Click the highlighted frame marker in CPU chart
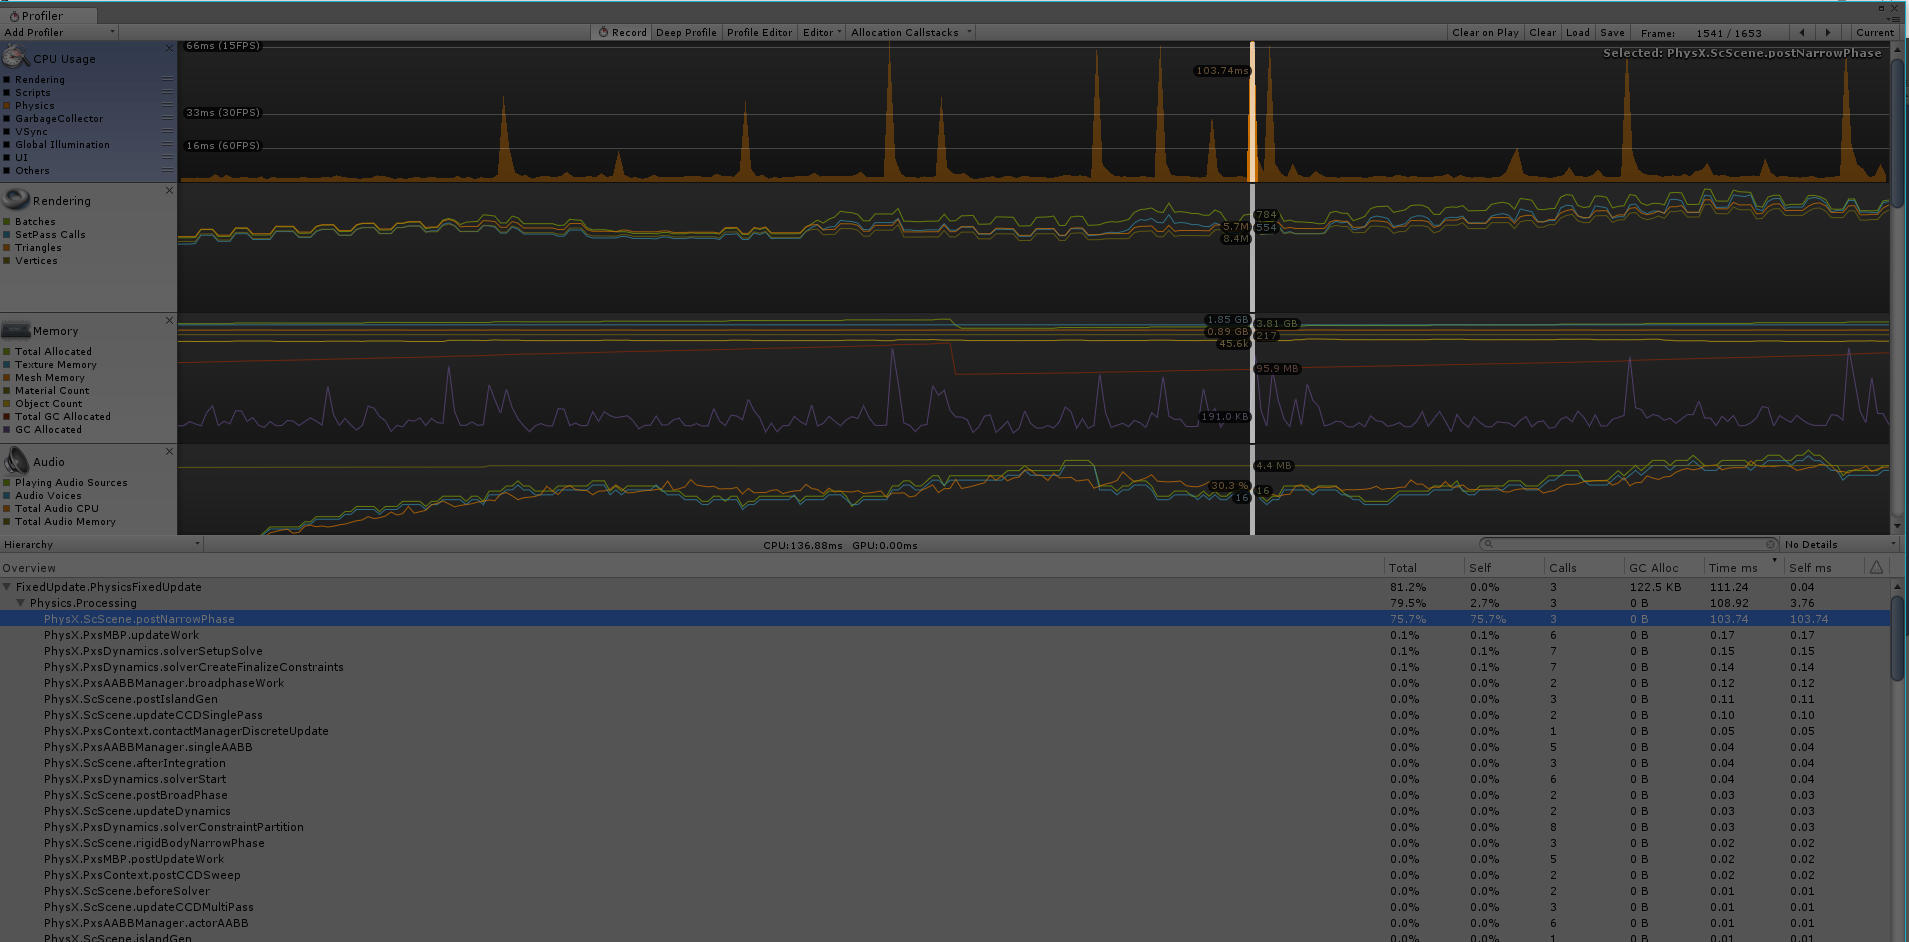This screenshot has height=942, width=1909. coord(1252,112)
